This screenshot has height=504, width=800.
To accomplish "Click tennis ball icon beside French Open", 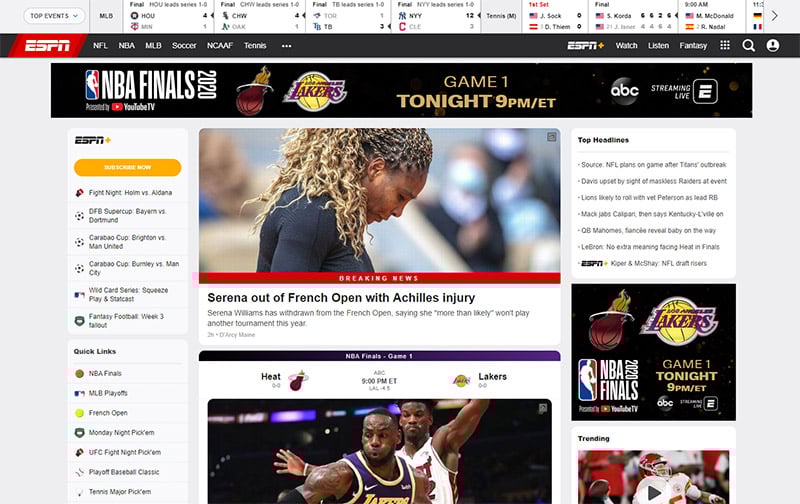I will [x=80, y=413].
